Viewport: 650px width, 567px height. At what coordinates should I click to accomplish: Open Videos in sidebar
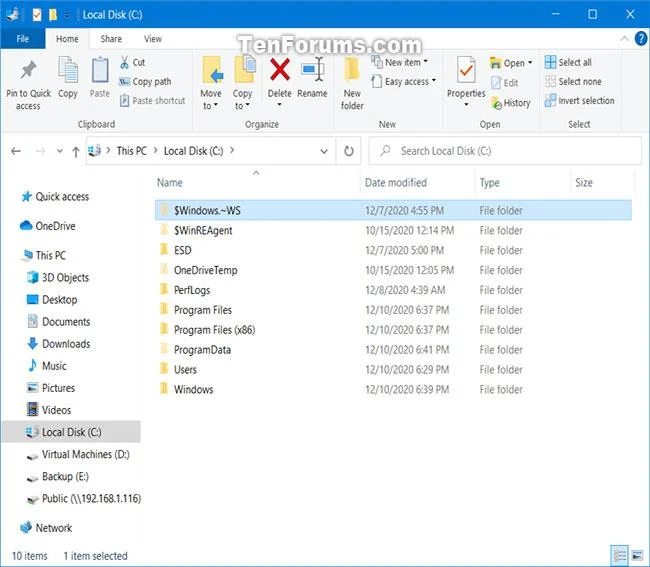[49, 410]
